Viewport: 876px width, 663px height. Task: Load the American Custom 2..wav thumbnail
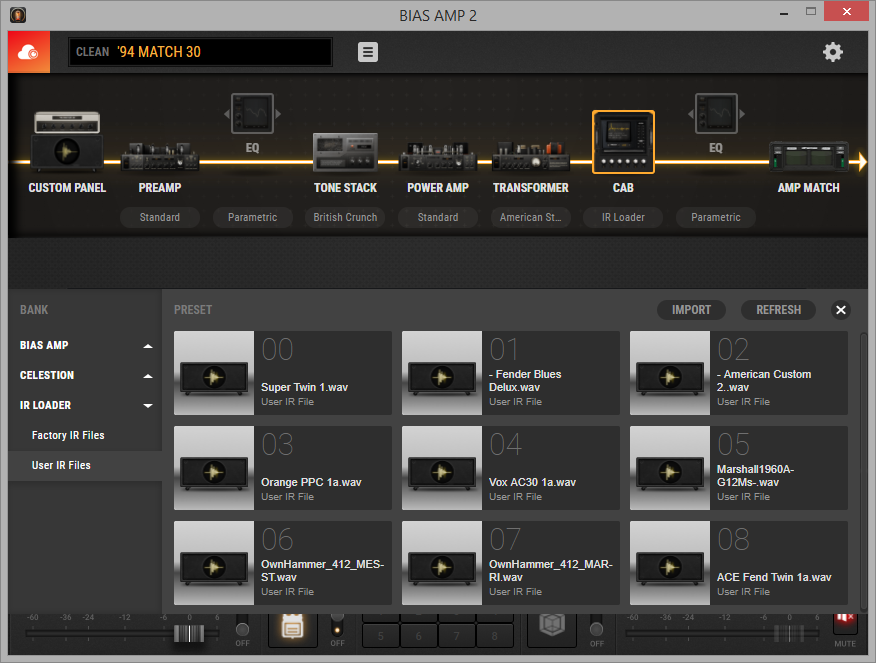pos(670,373)
